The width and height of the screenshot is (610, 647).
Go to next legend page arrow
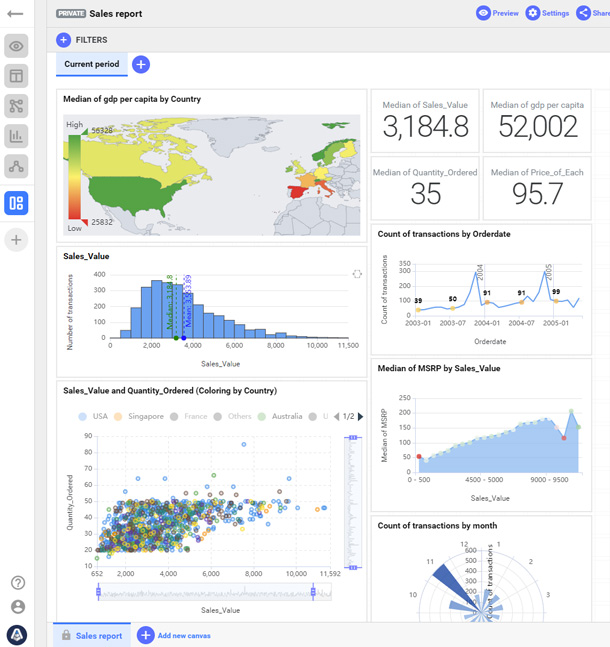point(360,417)
